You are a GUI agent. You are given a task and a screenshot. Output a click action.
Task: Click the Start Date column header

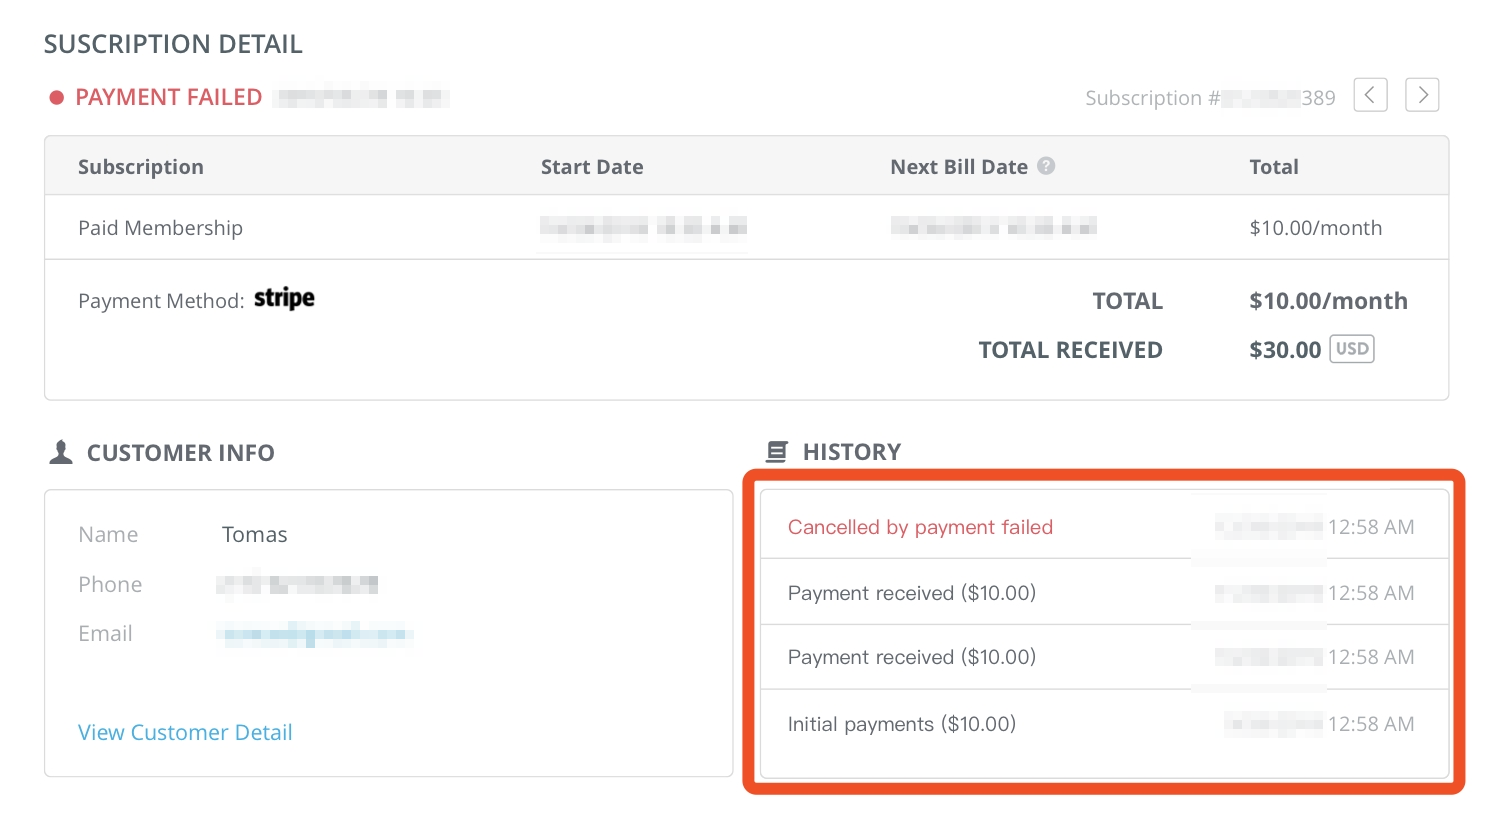592,166
